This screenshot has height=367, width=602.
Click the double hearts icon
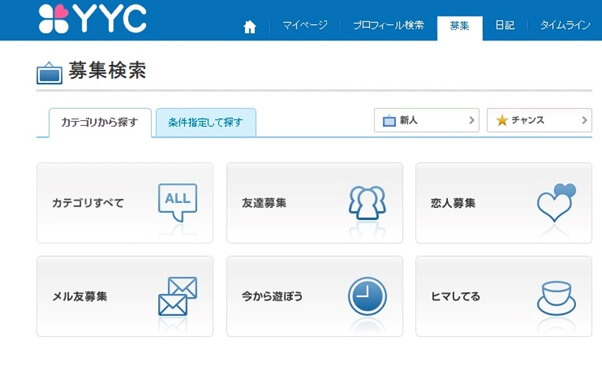click(556, 202)
